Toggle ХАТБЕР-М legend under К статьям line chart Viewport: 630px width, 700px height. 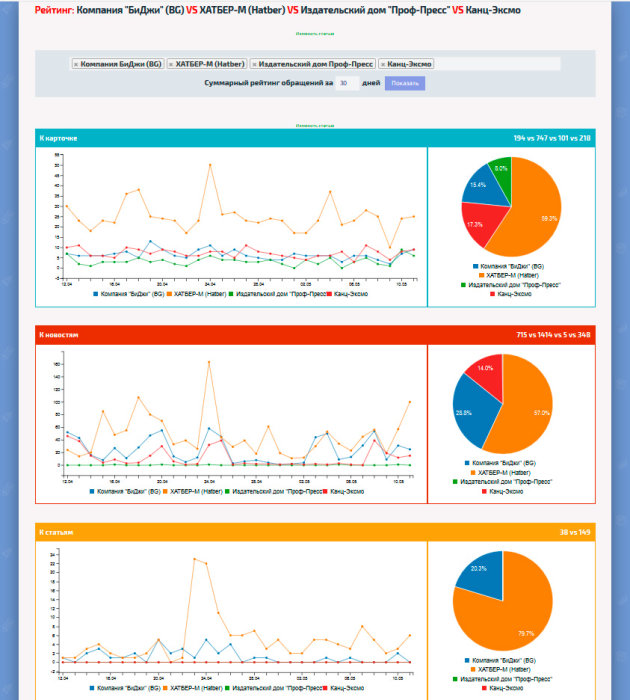(193, 688)
